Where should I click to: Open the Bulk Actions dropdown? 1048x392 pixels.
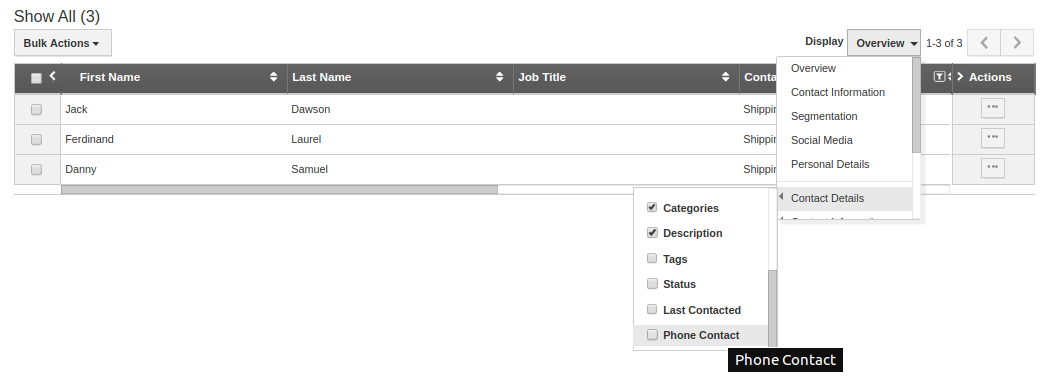click(x=63, y=43)
